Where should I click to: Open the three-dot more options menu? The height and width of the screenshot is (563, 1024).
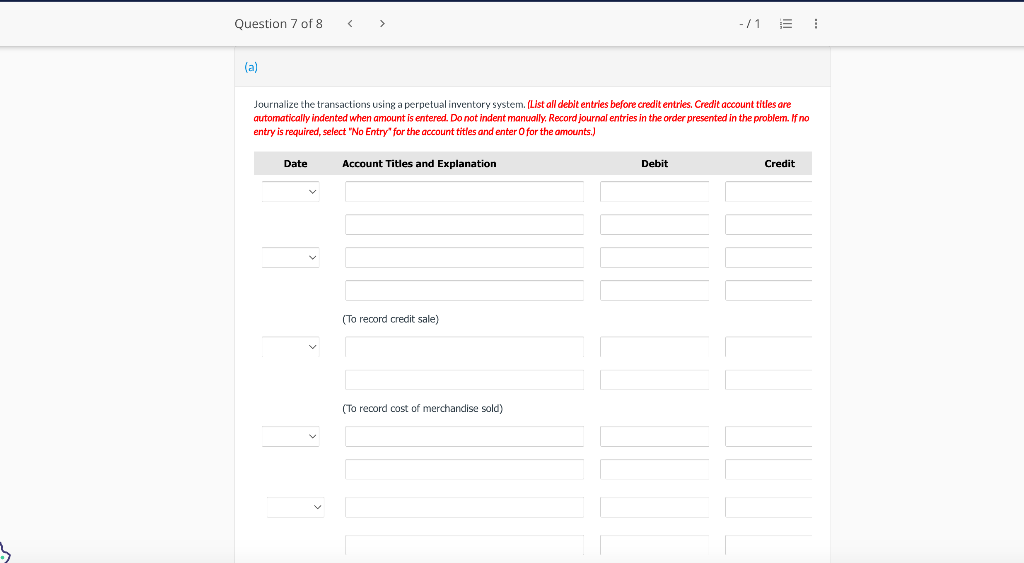point(816,24)
